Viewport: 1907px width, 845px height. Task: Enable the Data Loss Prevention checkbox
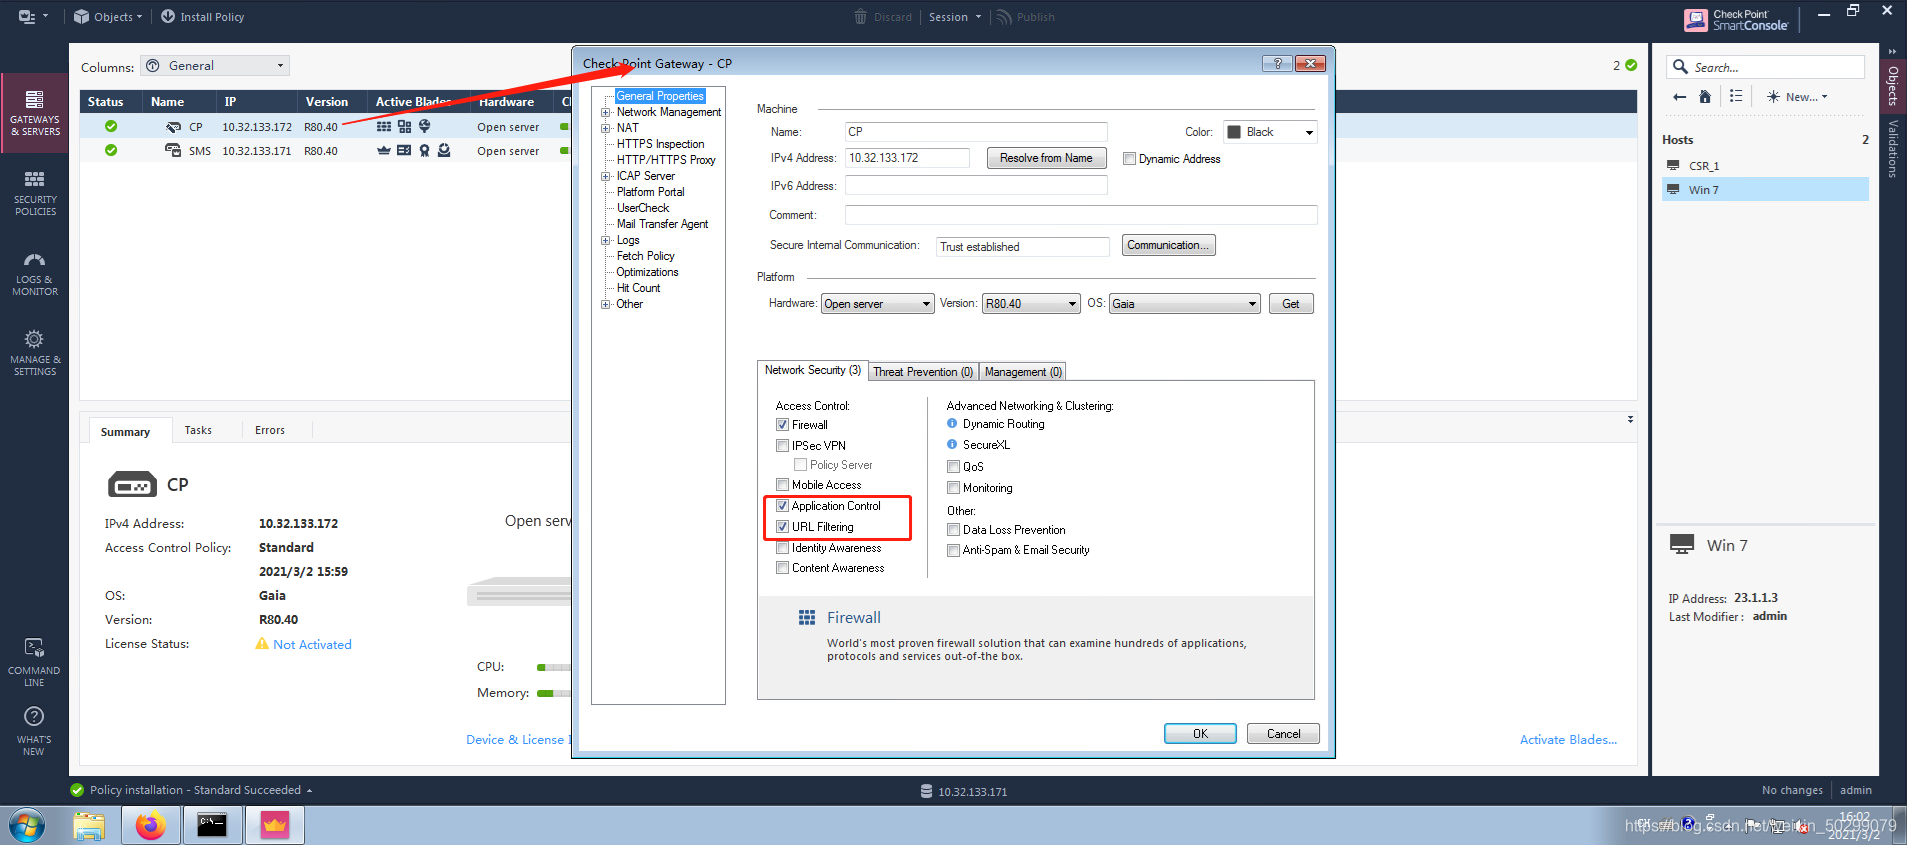[954, 530]
